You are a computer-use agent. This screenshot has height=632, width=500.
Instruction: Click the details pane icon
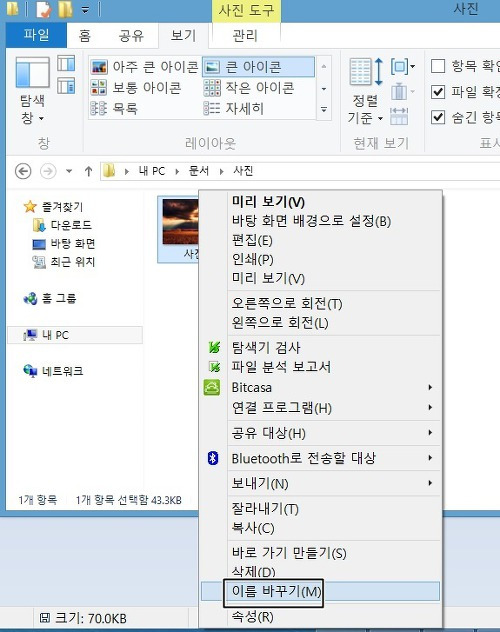[66, 86]
